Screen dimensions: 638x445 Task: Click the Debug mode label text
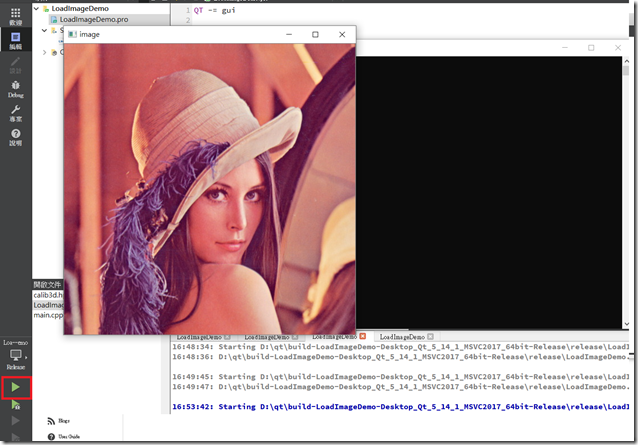coord(15,95)
